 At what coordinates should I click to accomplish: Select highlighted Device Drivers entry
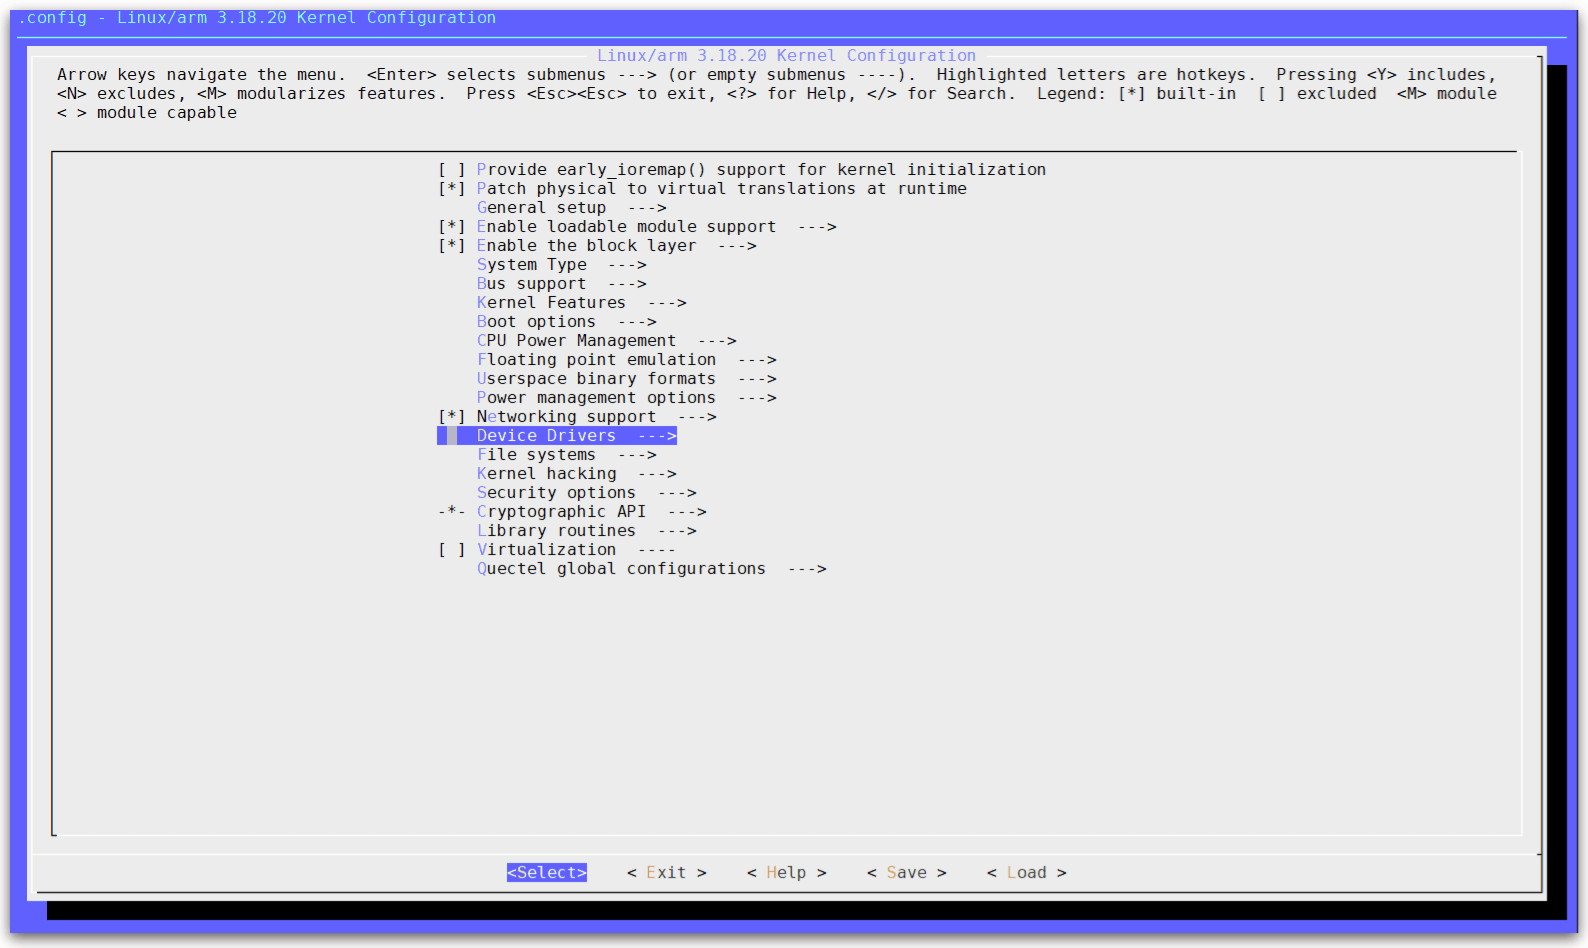tap(557, 436)
